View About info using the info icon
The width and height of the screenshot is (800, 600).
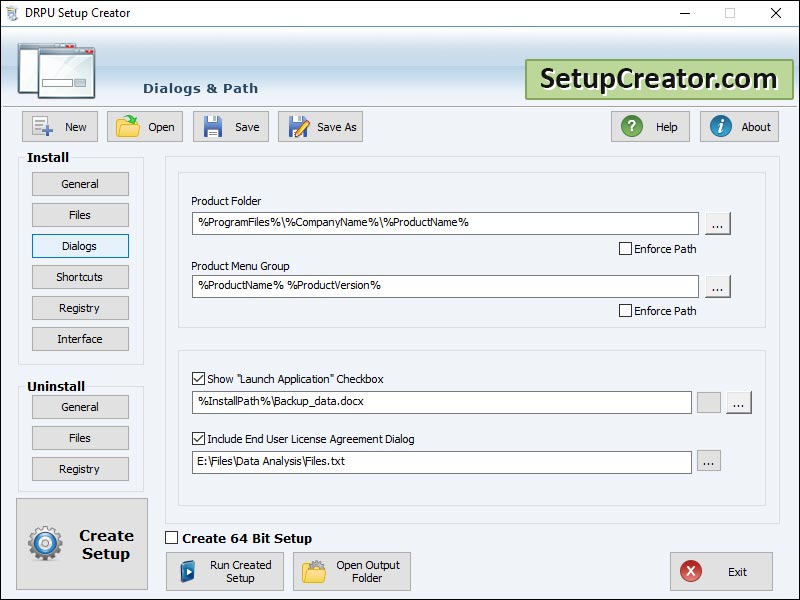click(x=719, y=126)
